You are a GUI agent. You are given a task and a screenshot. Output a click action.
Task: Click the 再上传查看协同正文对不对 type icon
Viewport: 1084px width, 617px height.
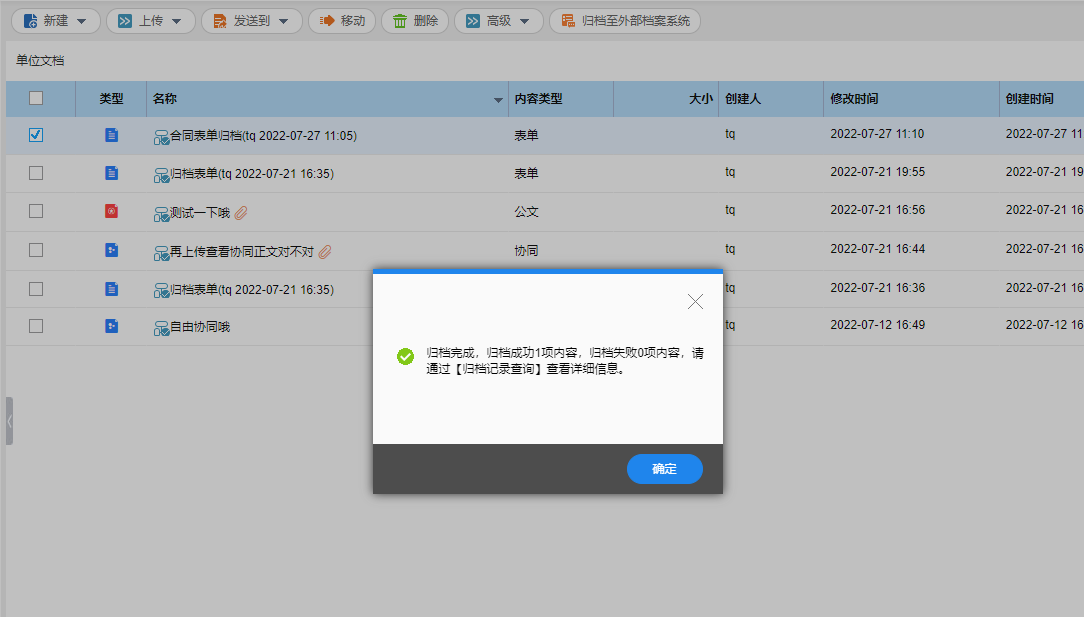pos(111,250)
